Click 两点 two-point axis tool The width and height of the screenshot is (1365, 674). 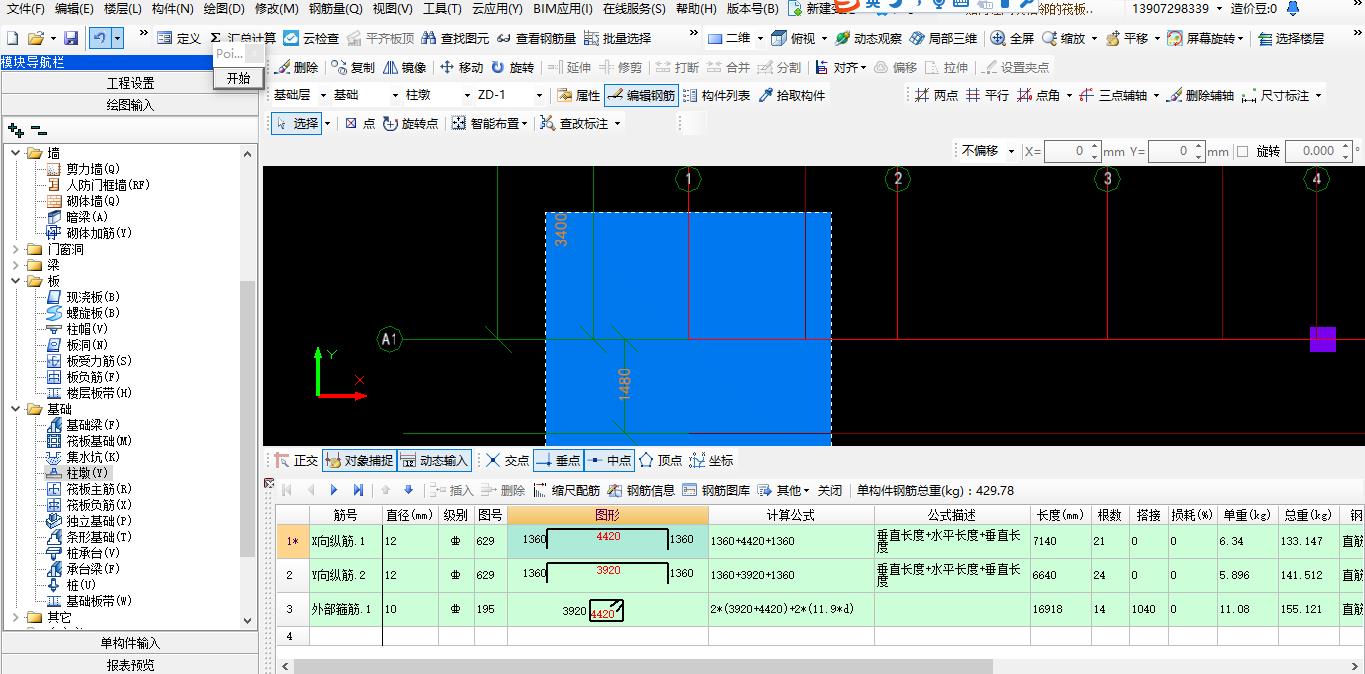point(936,95)
